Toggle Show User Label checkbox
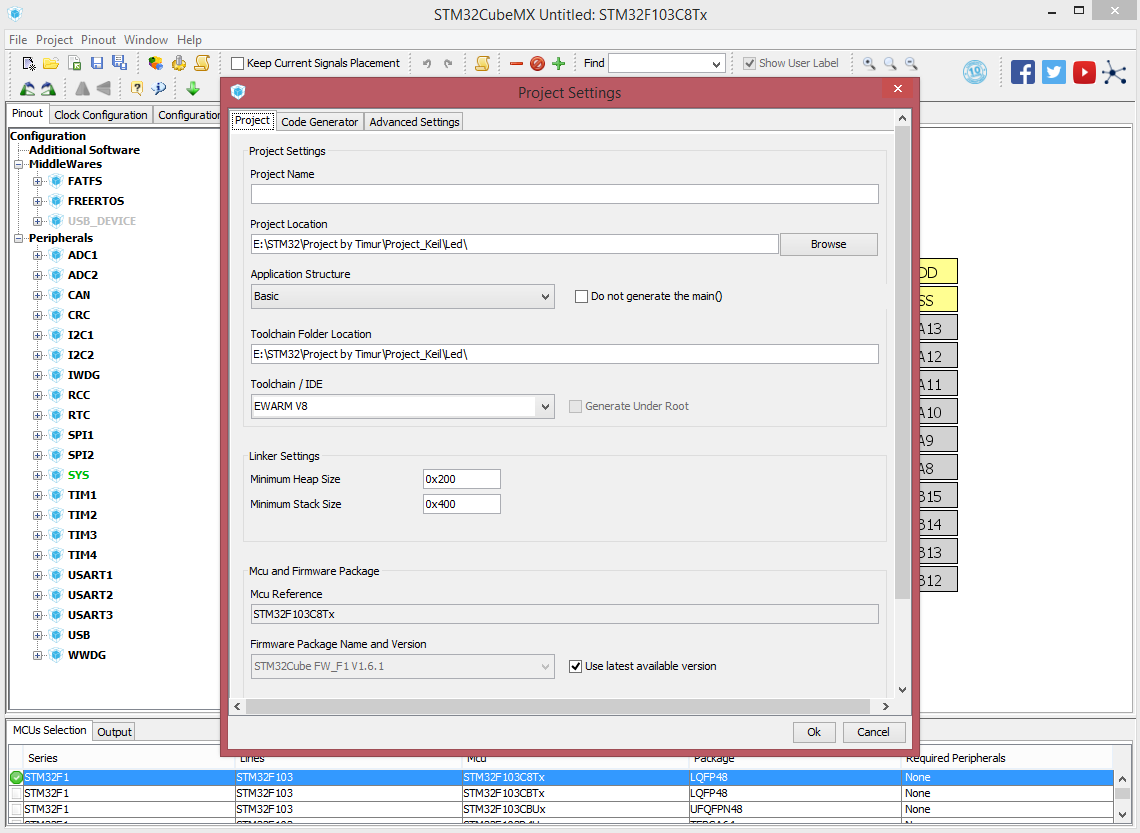The width and height of the screenshot is (1140, 833). (749, 63)
